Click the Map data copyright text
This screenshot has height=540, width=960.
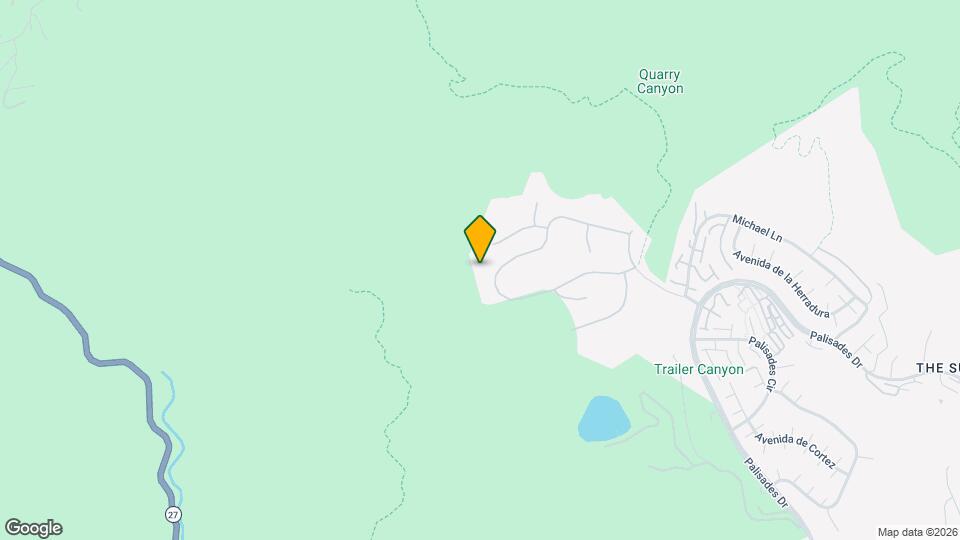click(x=918, y=533)
